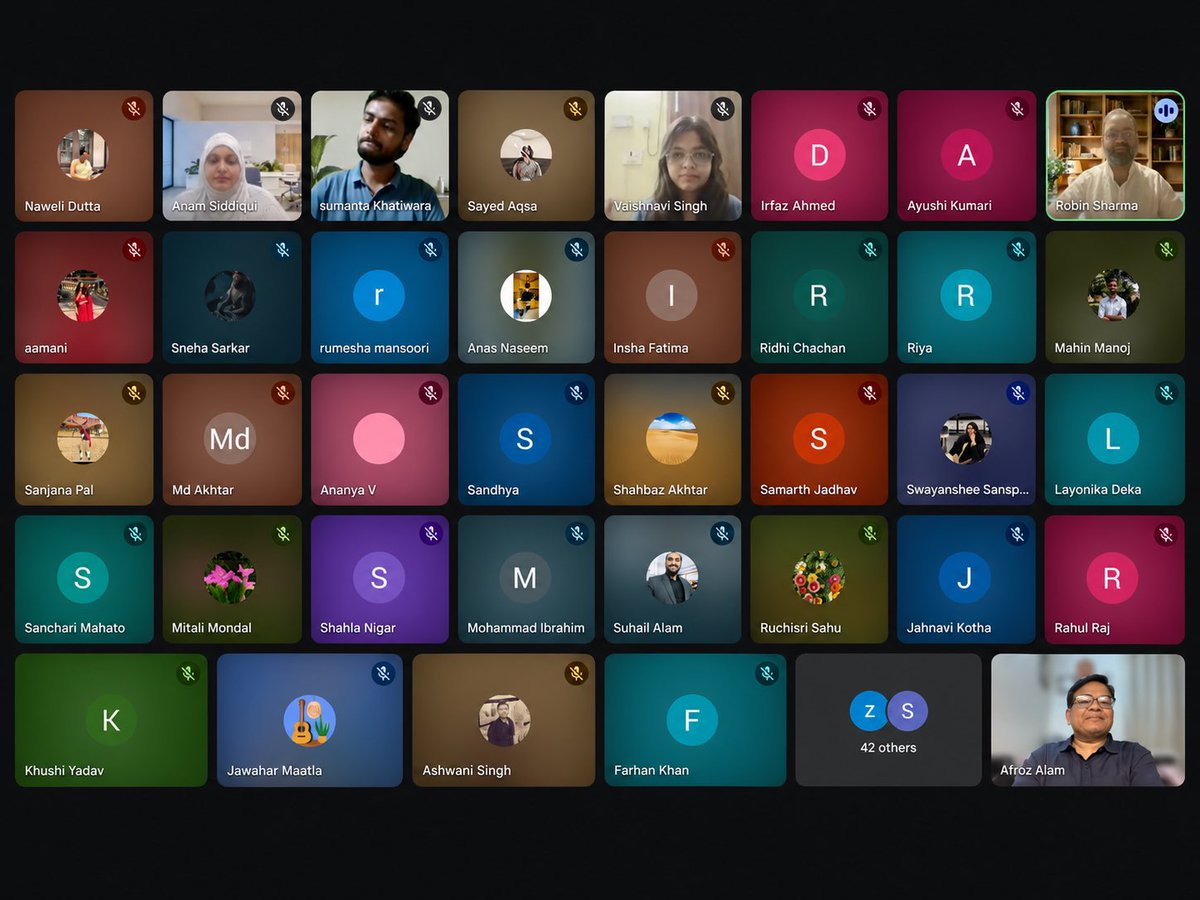Click the name label 'Layonika Deka'
The image size is (1200, 900).
[1097, 490]
